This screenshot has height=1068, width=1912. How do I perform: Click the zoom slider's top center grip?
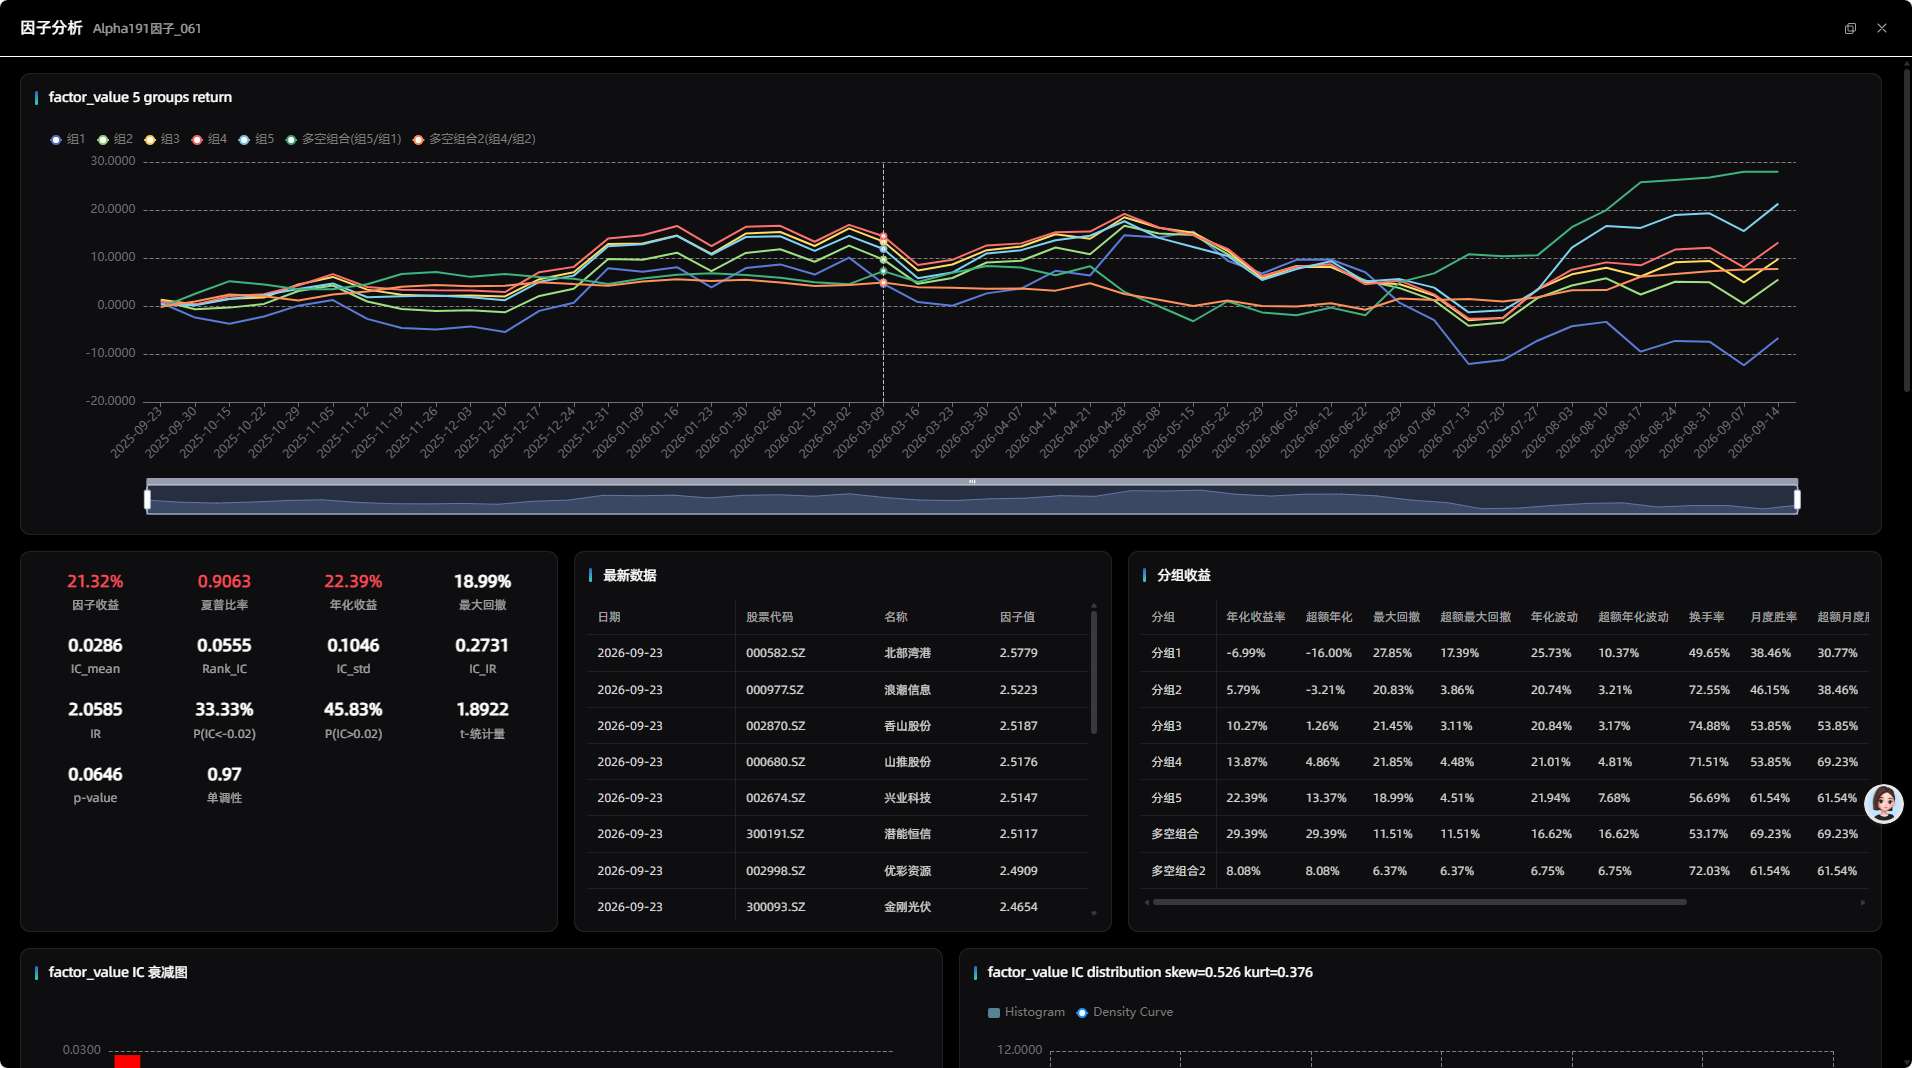point(972,482)
